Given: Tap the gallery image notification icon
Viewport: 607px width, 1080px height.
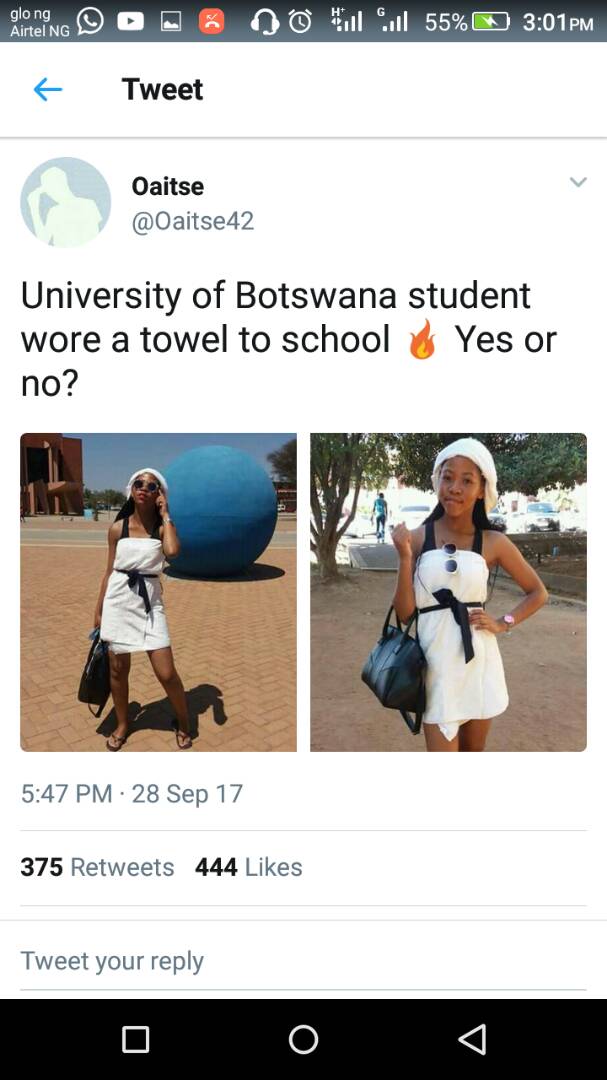Looking at the screenshot, I should point(171,22).
